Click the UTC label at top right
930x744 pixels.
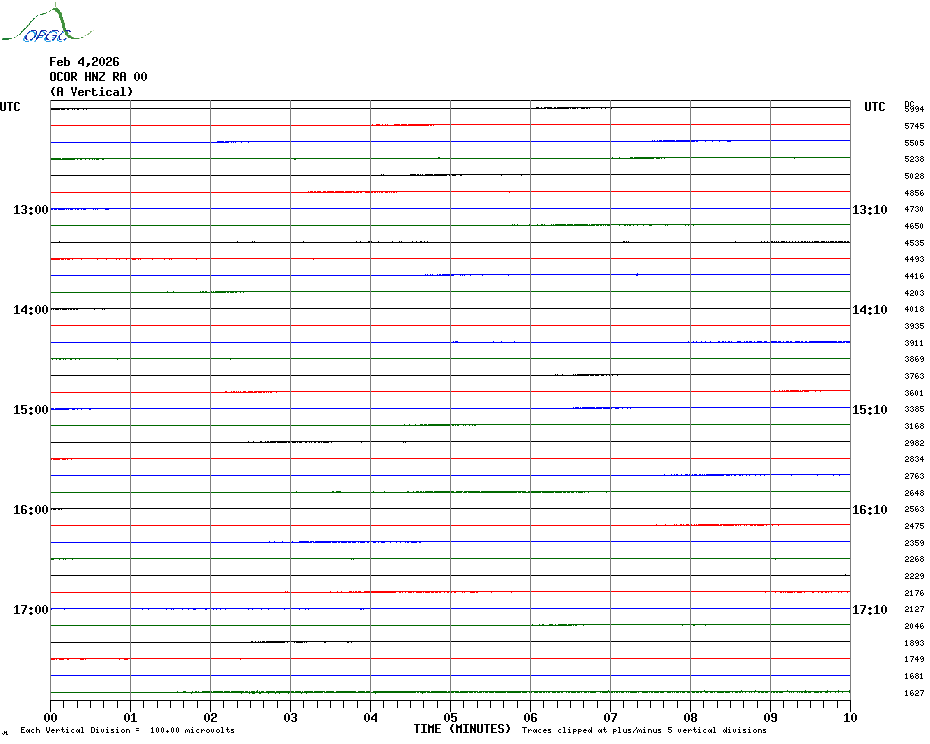874,107
